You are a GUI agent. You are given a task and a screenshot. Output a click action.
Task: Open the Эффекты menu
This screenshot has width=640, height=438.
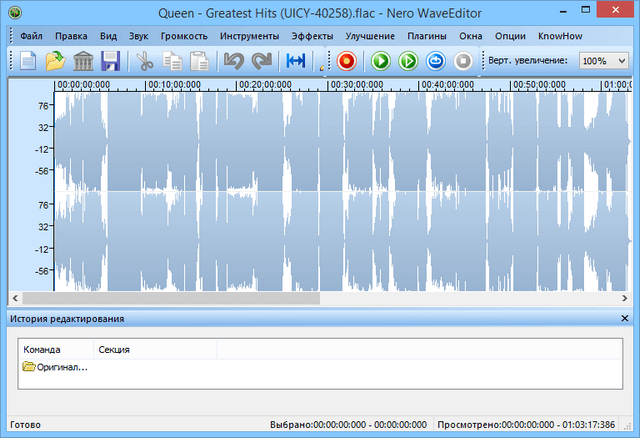click(x=312, y=36)
